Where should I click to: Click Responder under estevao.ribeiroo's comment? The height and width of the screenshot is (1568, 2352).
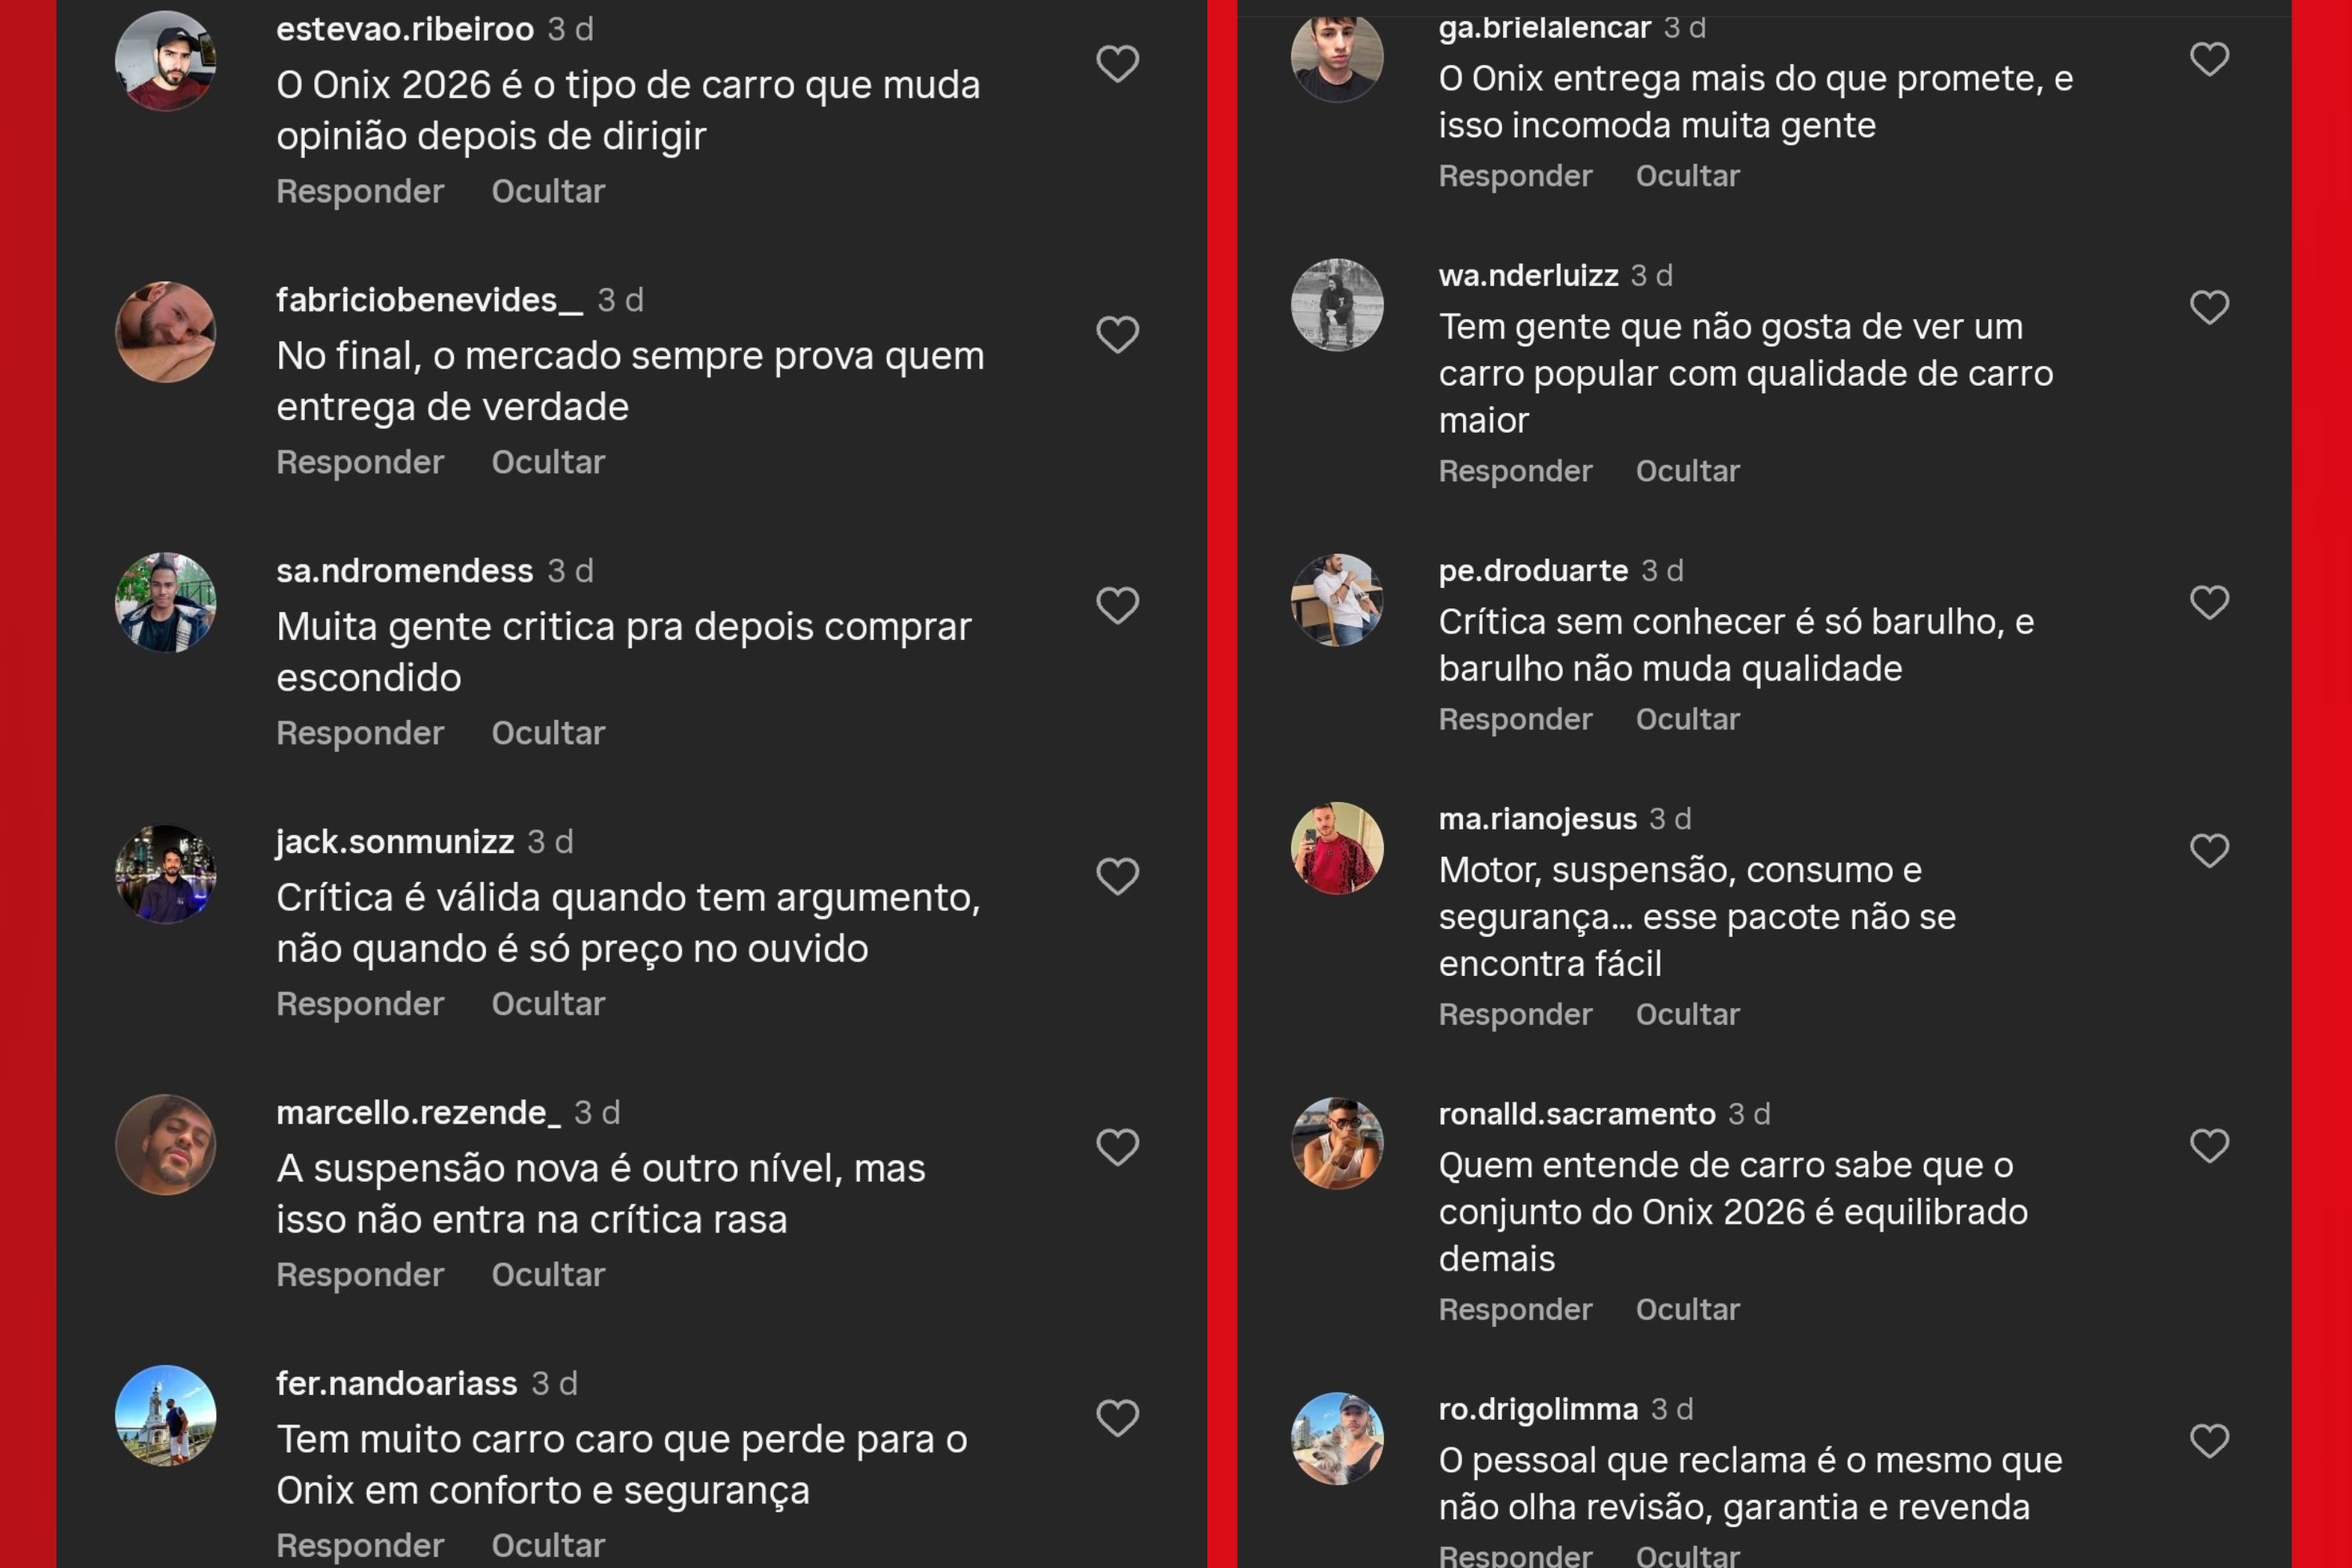[x=360, y=191]
